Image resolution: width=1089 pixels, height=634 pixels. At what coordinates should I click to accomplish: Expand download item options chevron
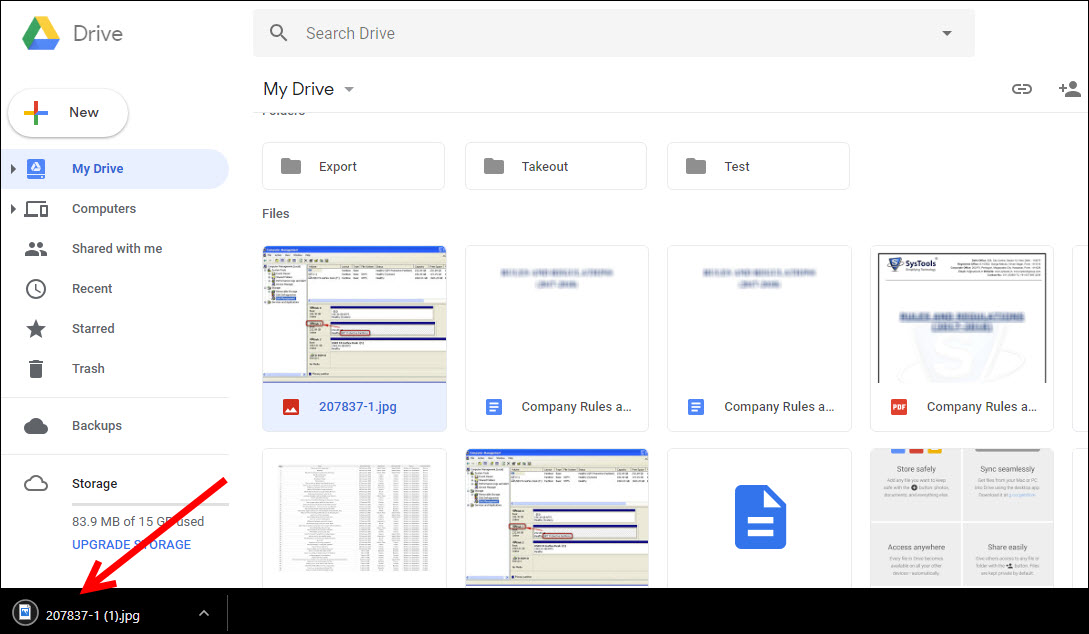(203, 613)
